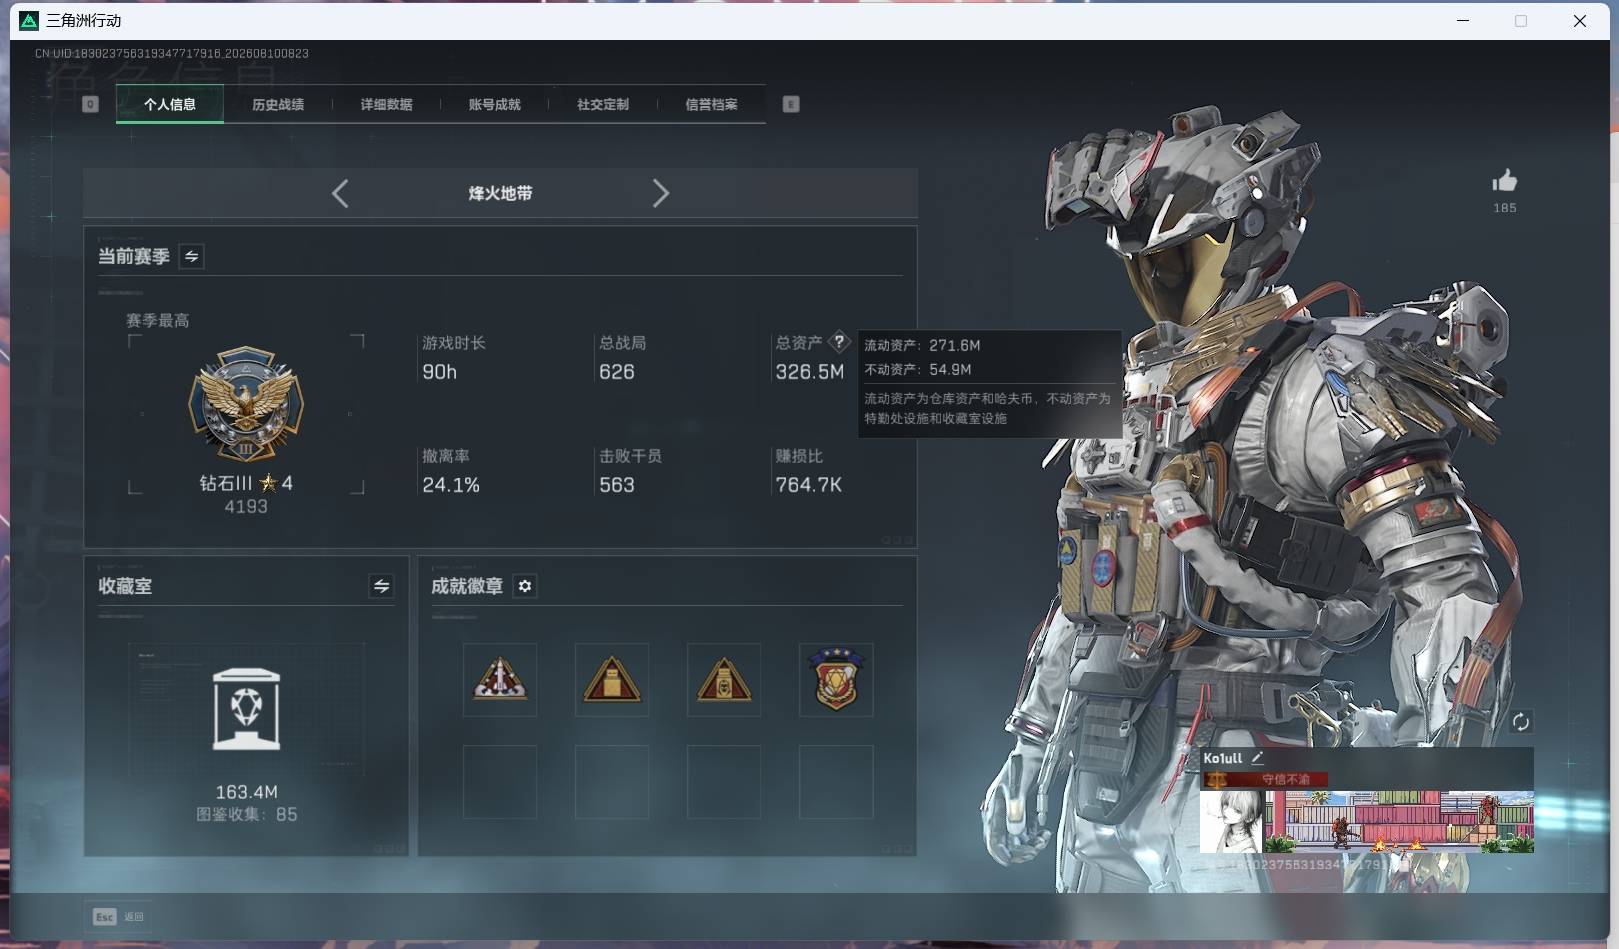Close the 三角洲行动 window
This screenshot has height=949, width=1619.
(x=1580, y=20)
